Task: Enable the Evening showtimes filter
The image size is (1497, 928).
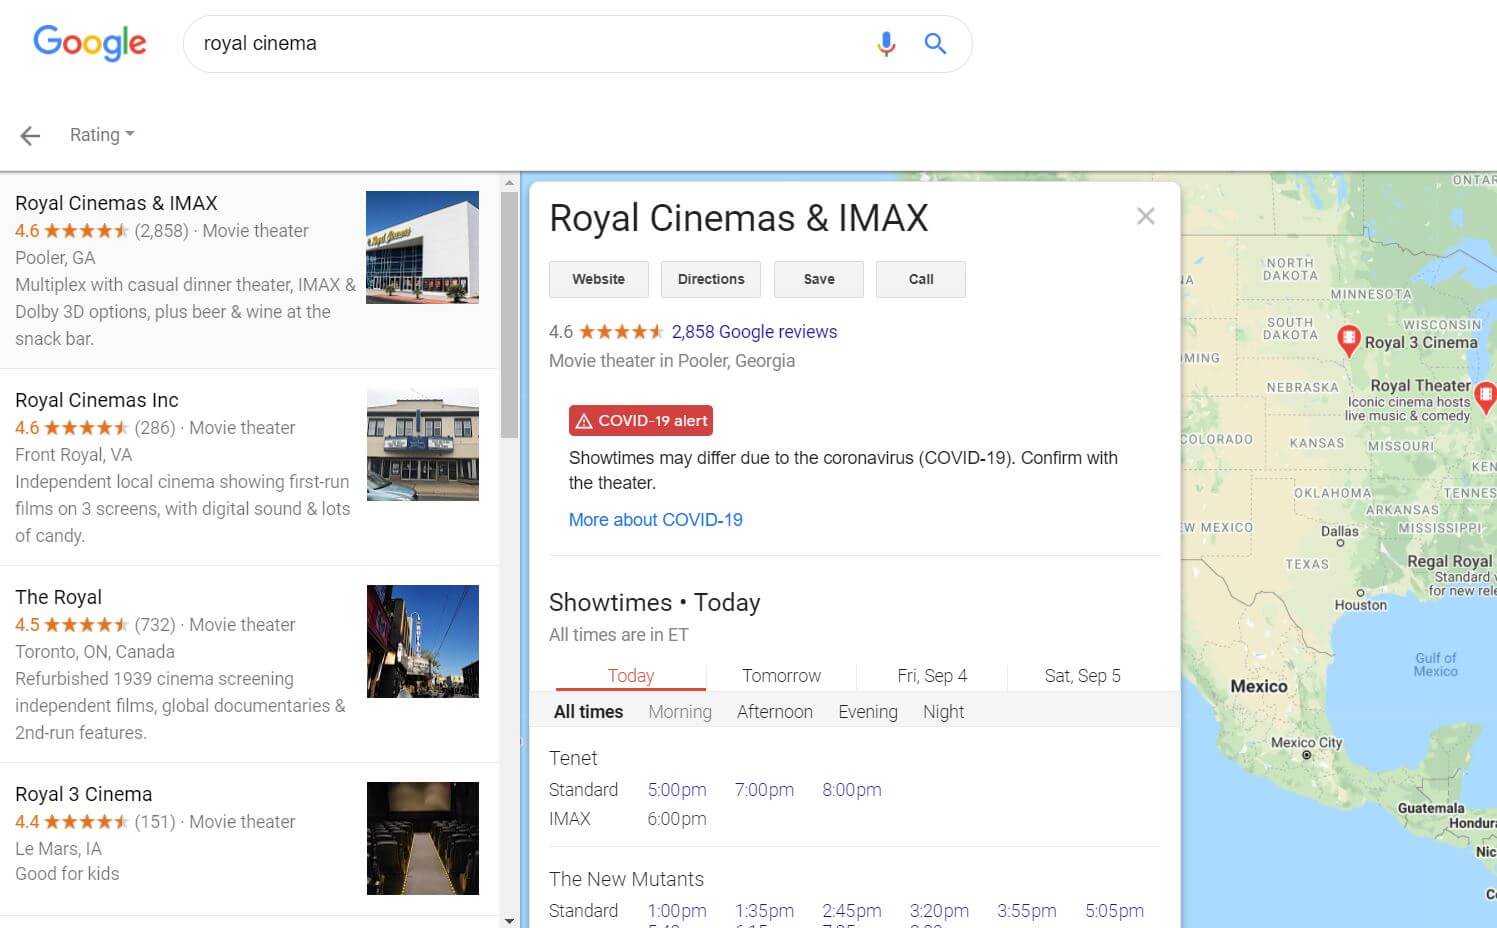Action: click(866, 711)
